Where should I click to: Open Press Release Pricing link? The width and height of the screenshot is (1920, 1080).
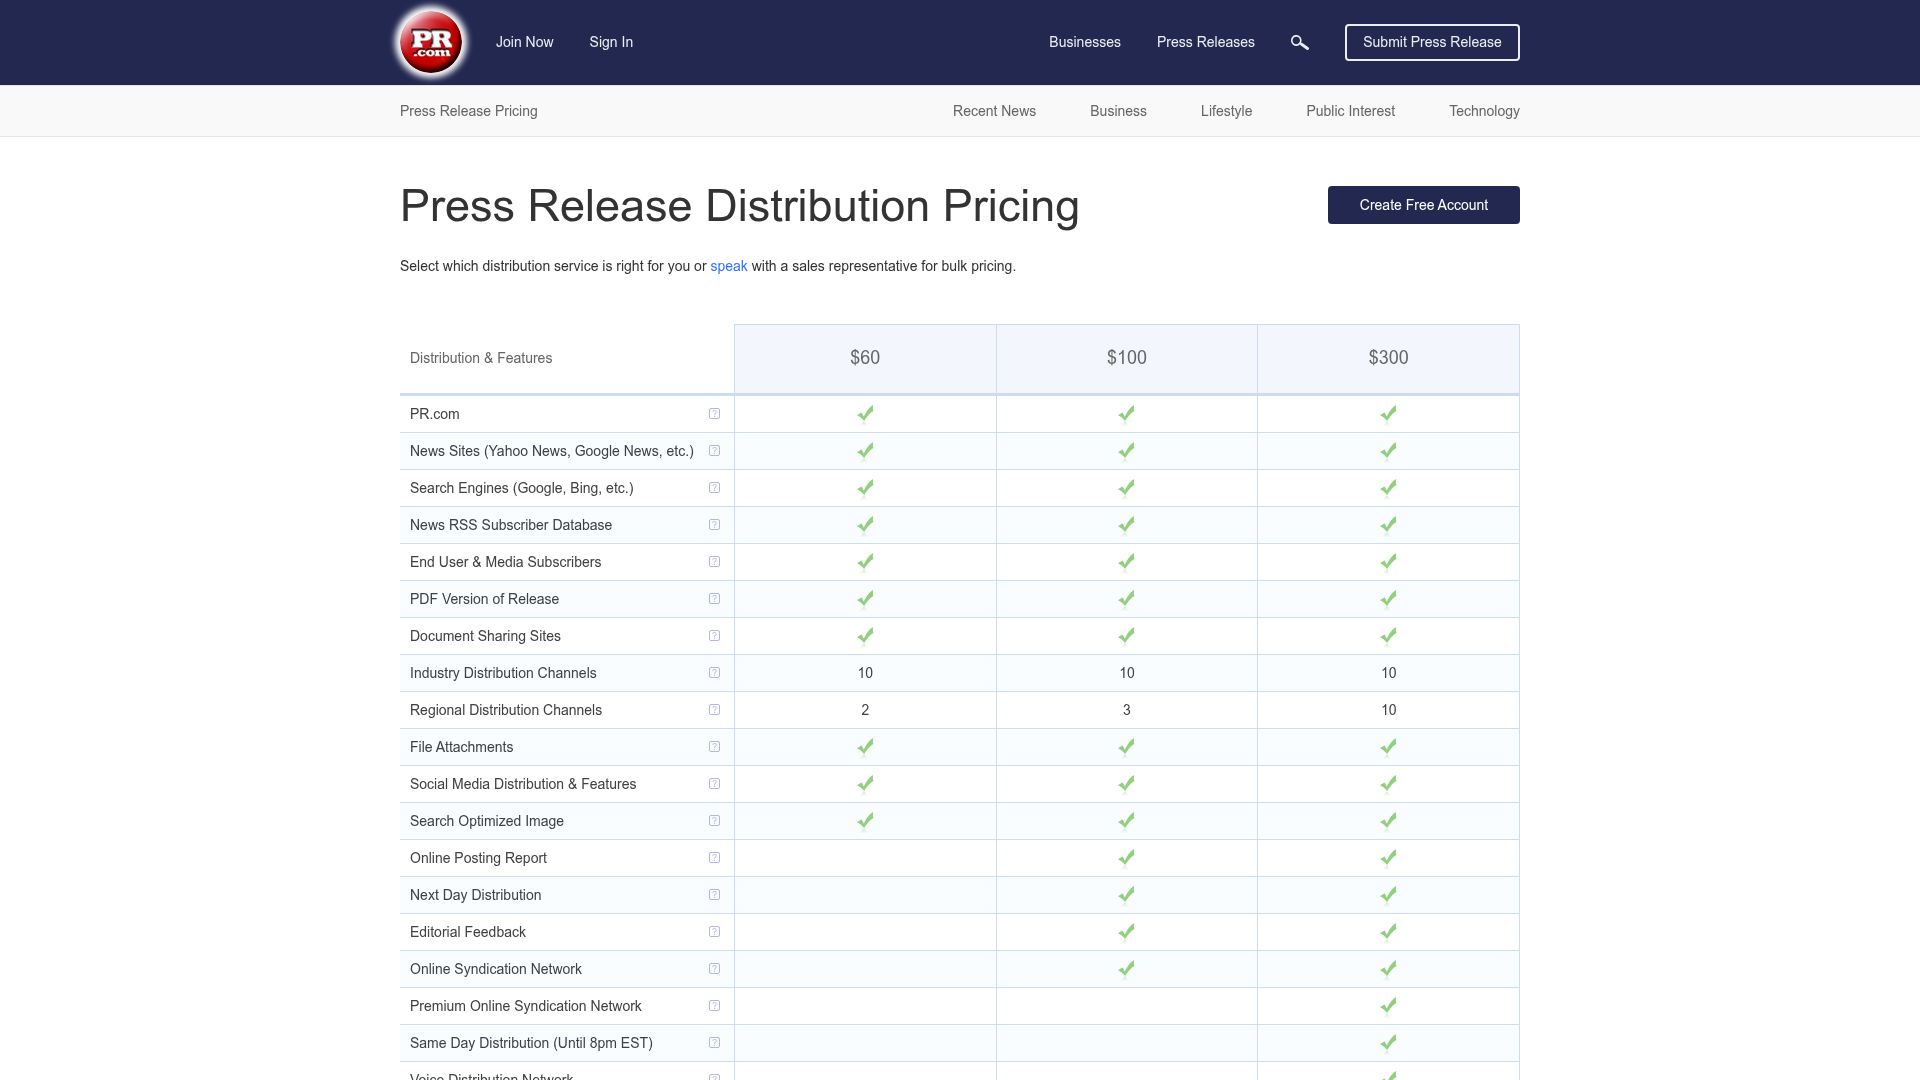[x=468, y=111]
